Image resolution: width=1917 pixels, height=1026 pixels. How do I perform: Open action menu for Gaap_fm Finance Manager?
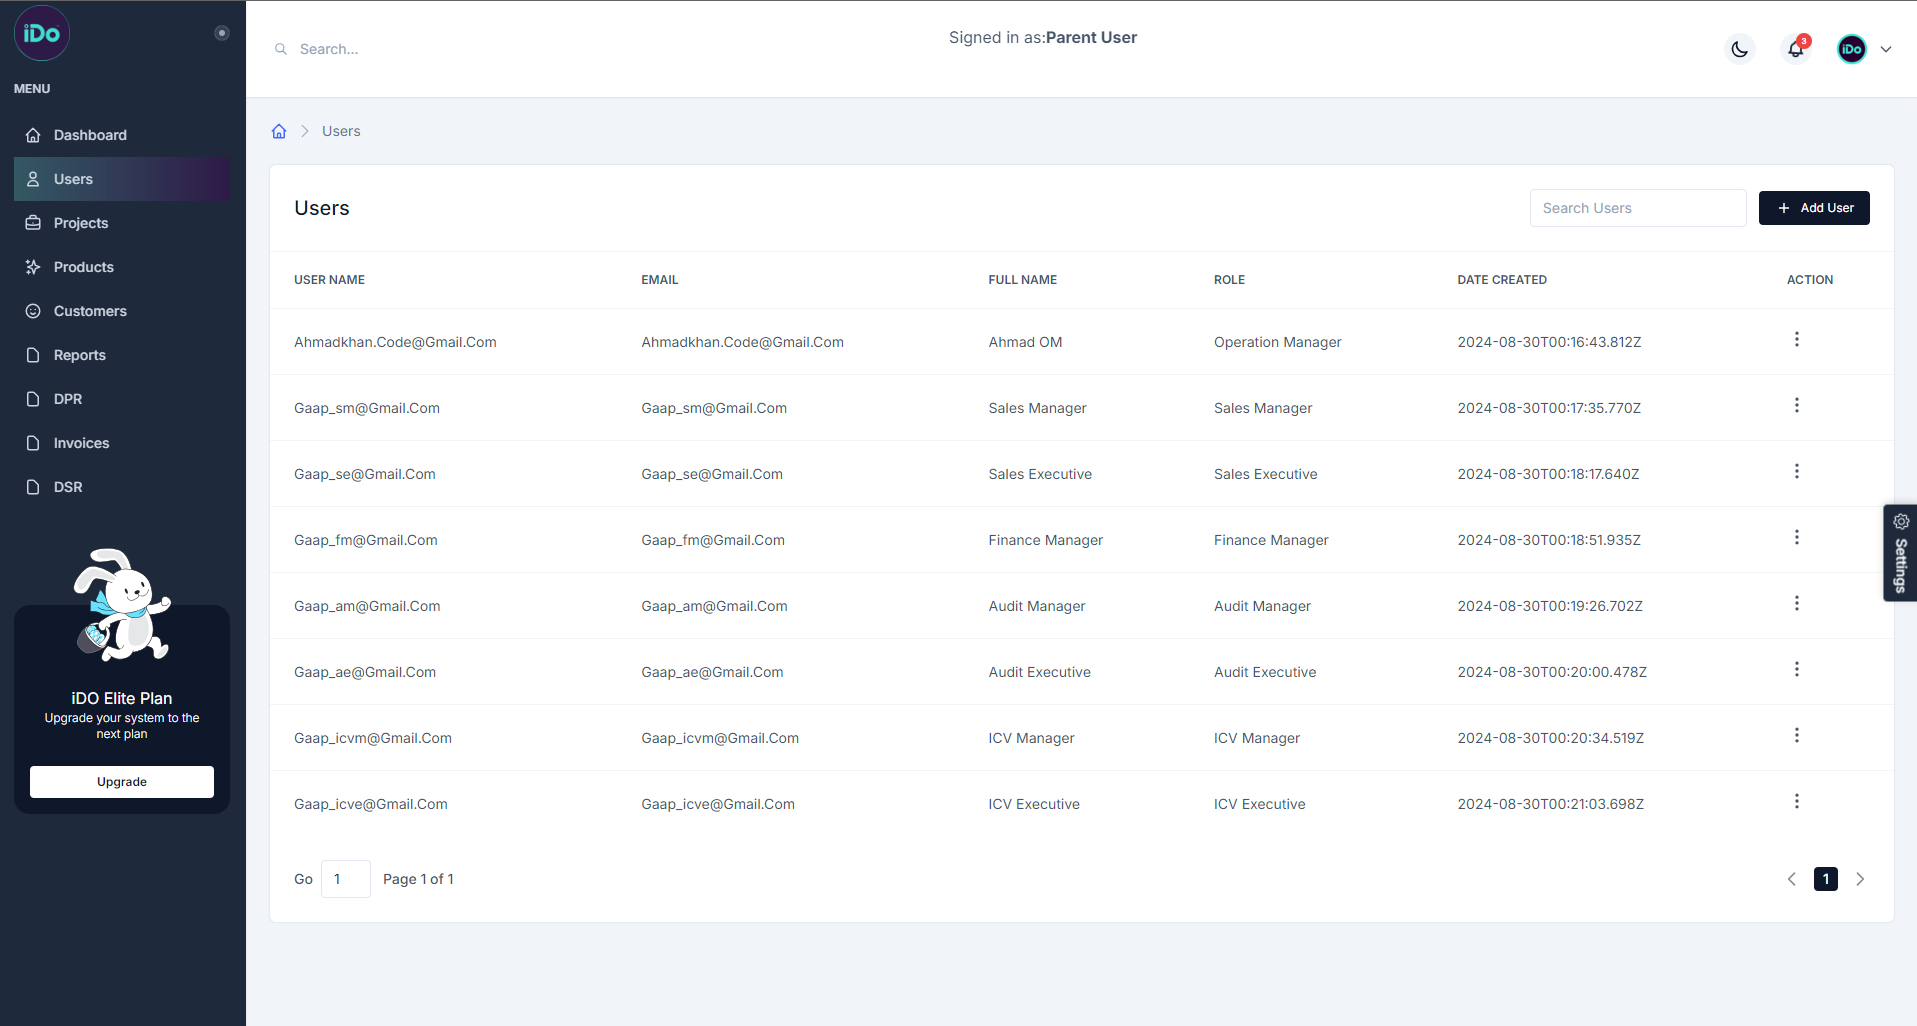click(x=1796, y=538)
